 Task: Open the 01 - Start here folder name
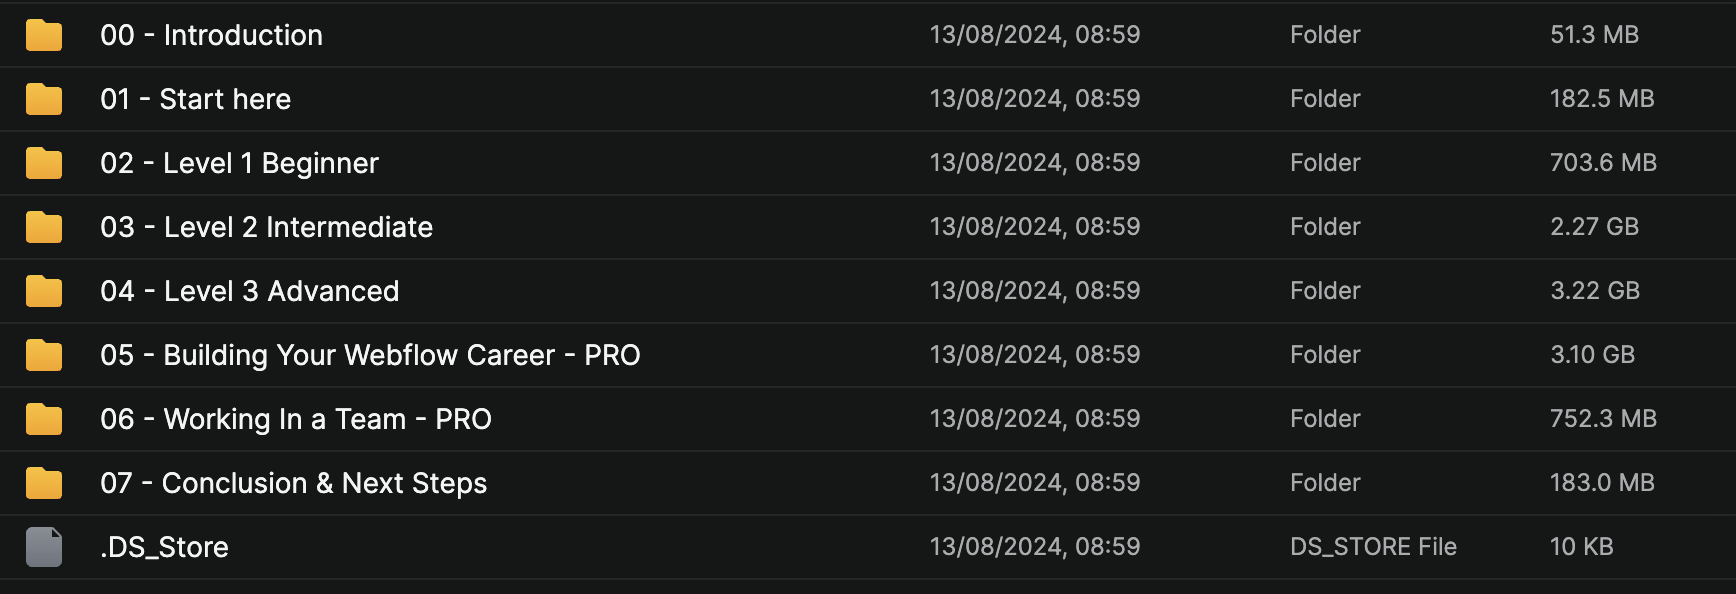[x=195, y=99]
